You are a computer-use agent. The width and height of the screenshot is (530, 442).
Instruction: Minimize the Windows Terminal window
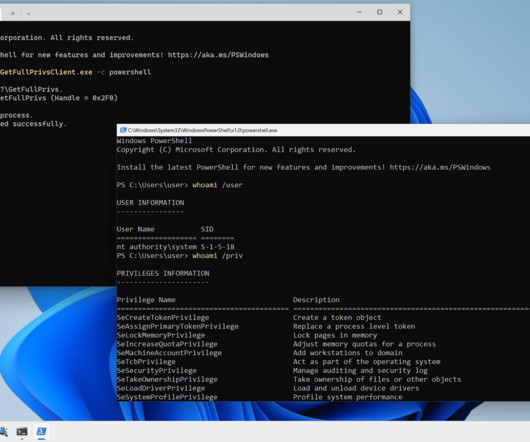[359, 12]
